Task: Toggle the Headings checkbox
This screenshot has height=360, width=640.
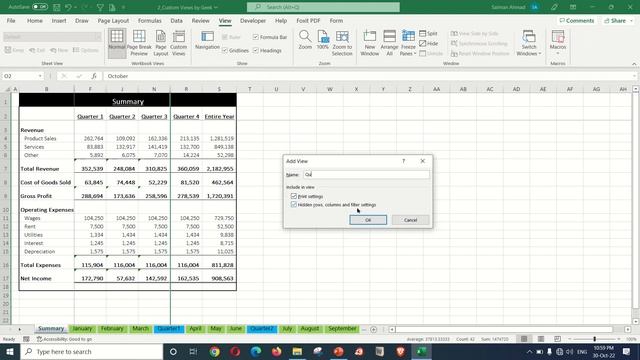Action: pyautogui.click(x=256, y=50)
